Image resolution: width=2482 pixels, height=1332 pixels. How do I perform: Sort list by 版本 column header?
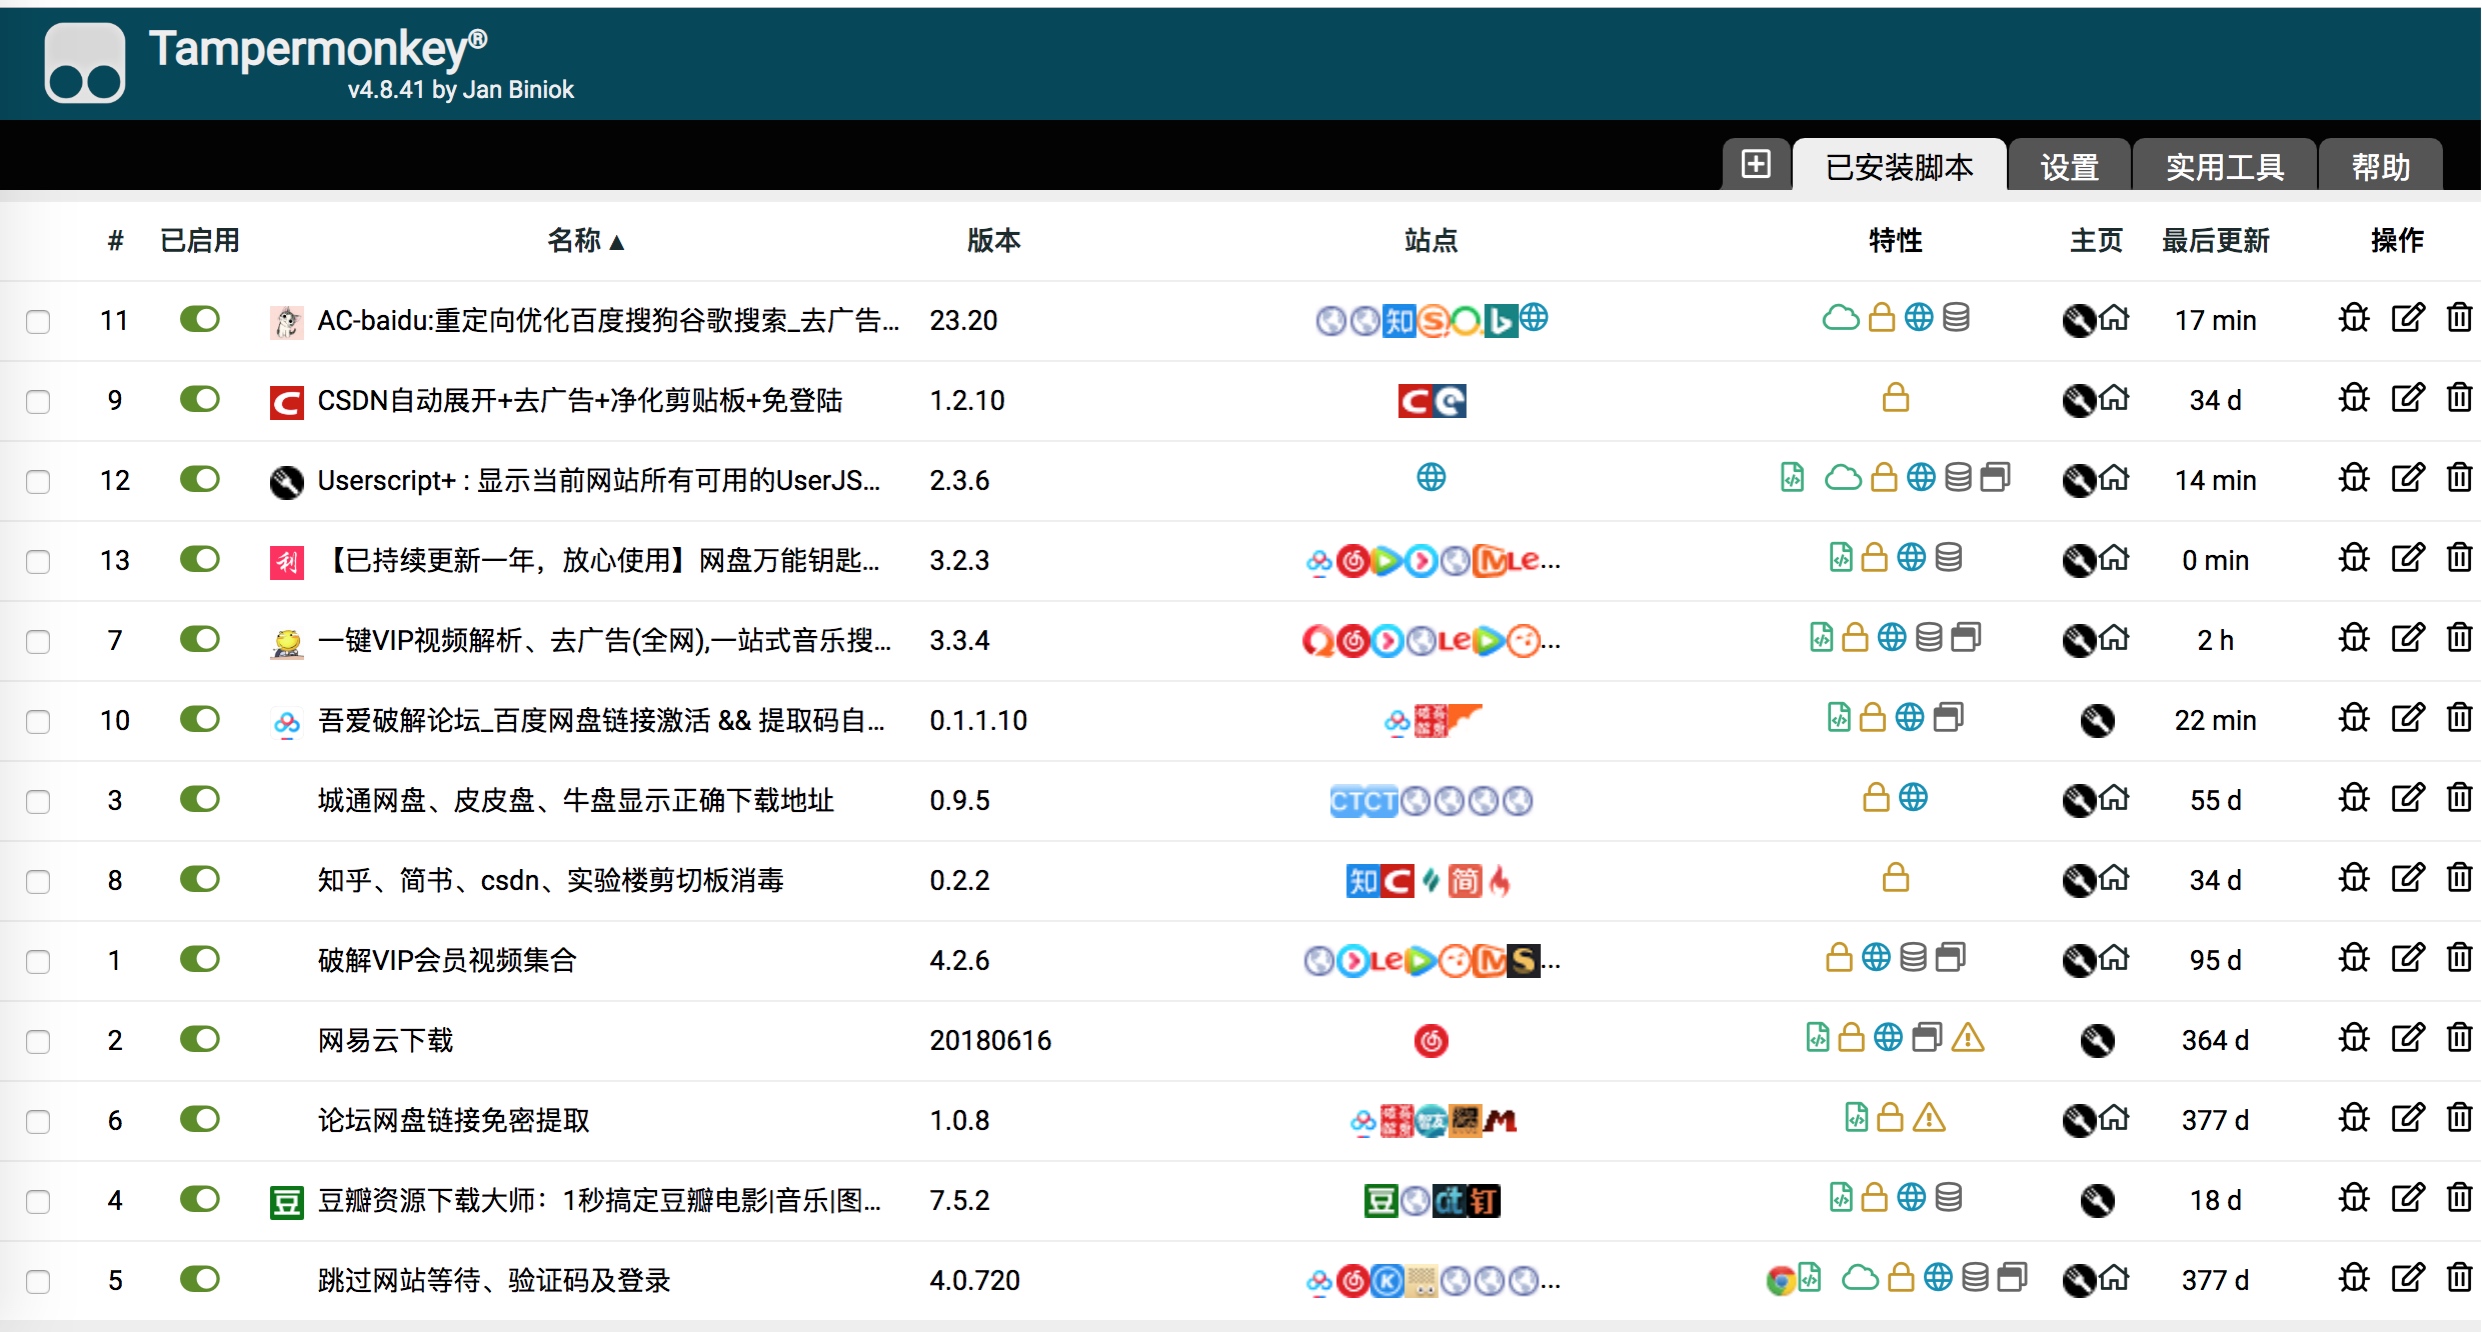993,241
